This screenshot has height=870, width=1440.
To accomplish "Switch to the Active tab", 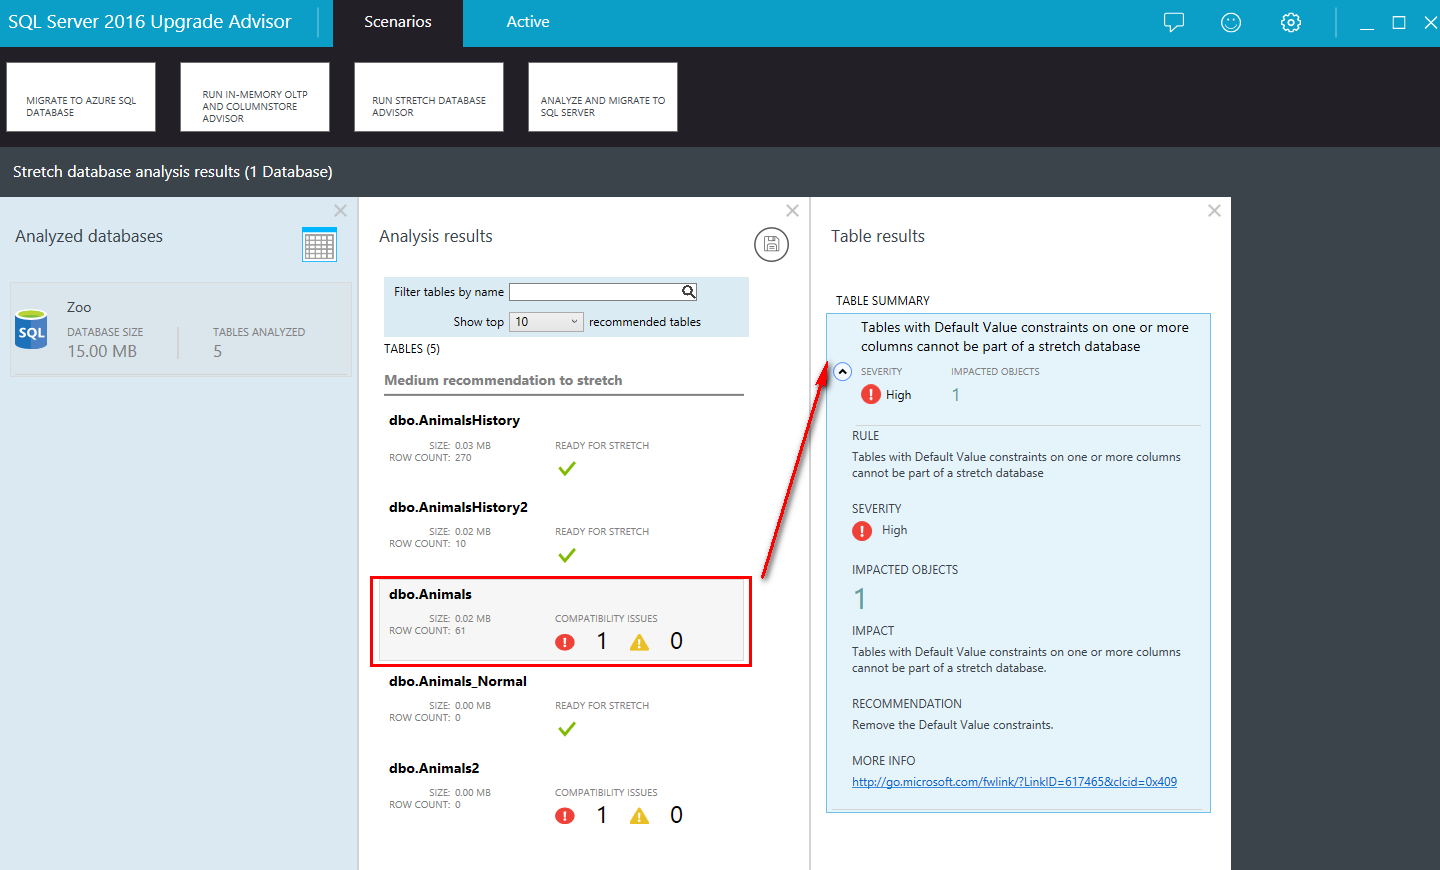I will click(528, 23).
